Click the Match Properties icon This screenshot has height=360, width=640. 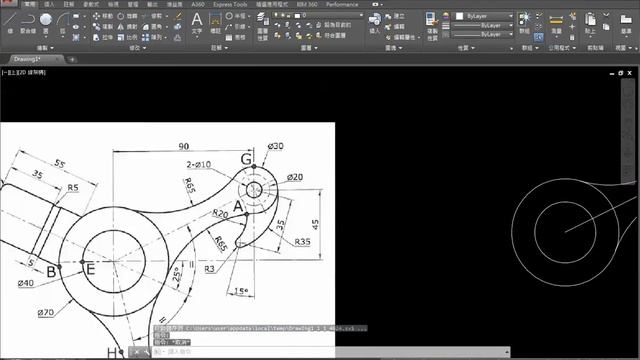(x=432, y=19)
